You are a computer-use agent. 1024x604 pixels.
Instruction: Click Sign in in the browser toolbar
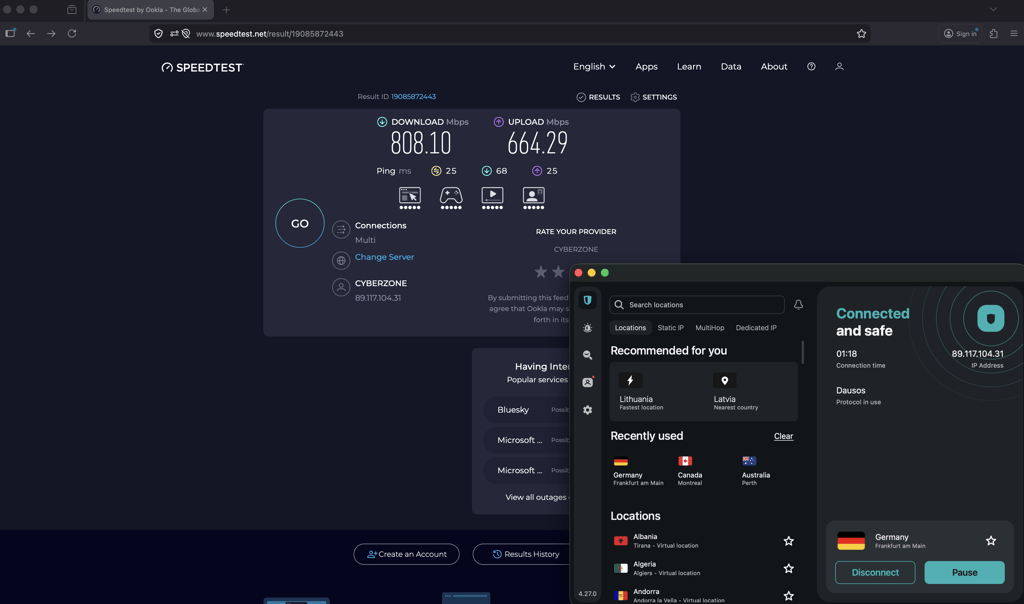click(961, 33)
